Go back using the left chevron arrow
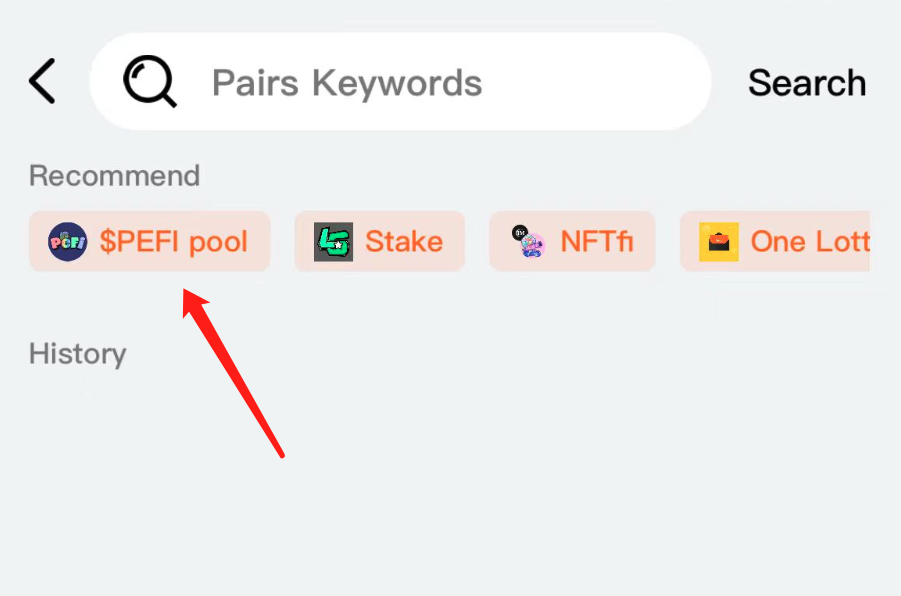 point(42,81)
